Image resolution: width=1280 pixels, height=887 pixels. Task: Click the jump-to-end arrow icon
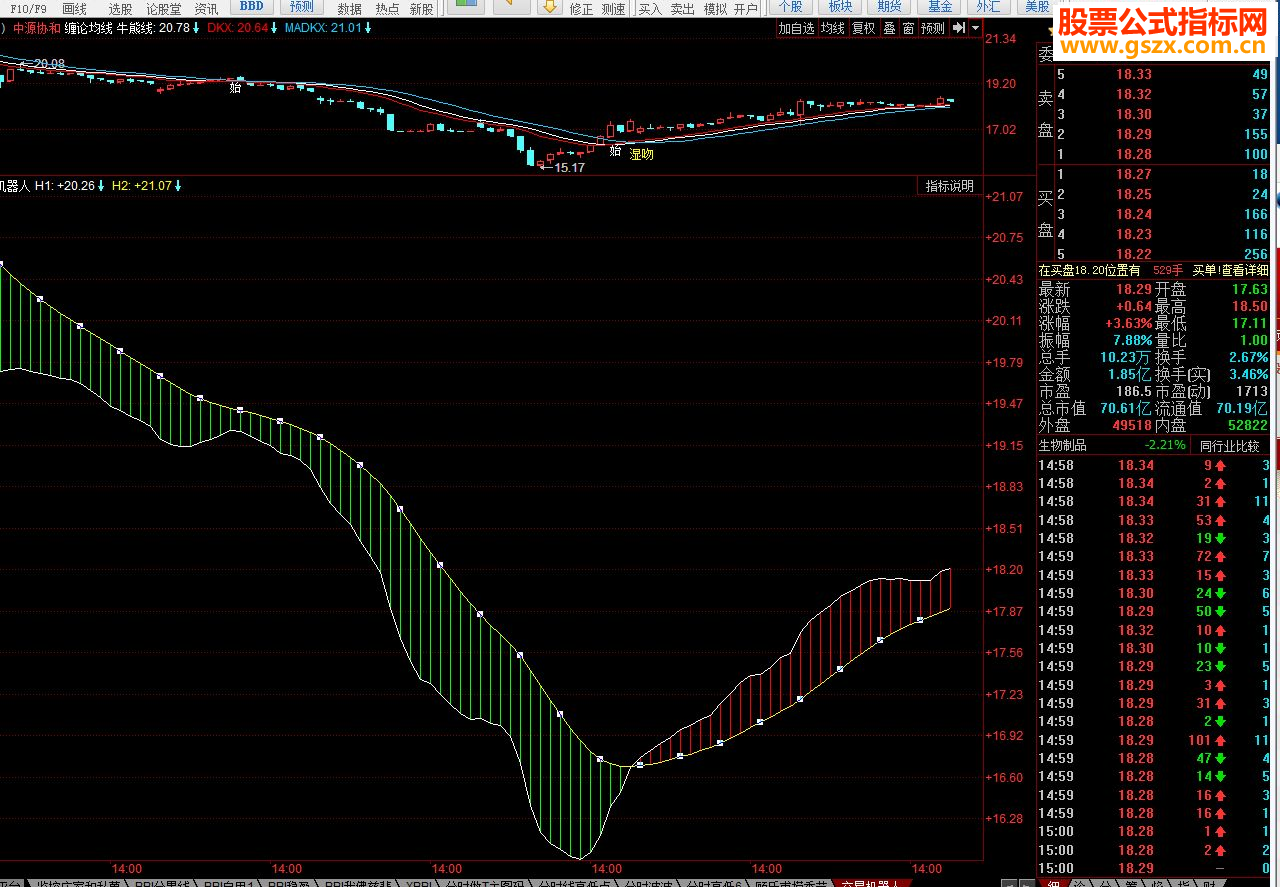coord(958,28)
